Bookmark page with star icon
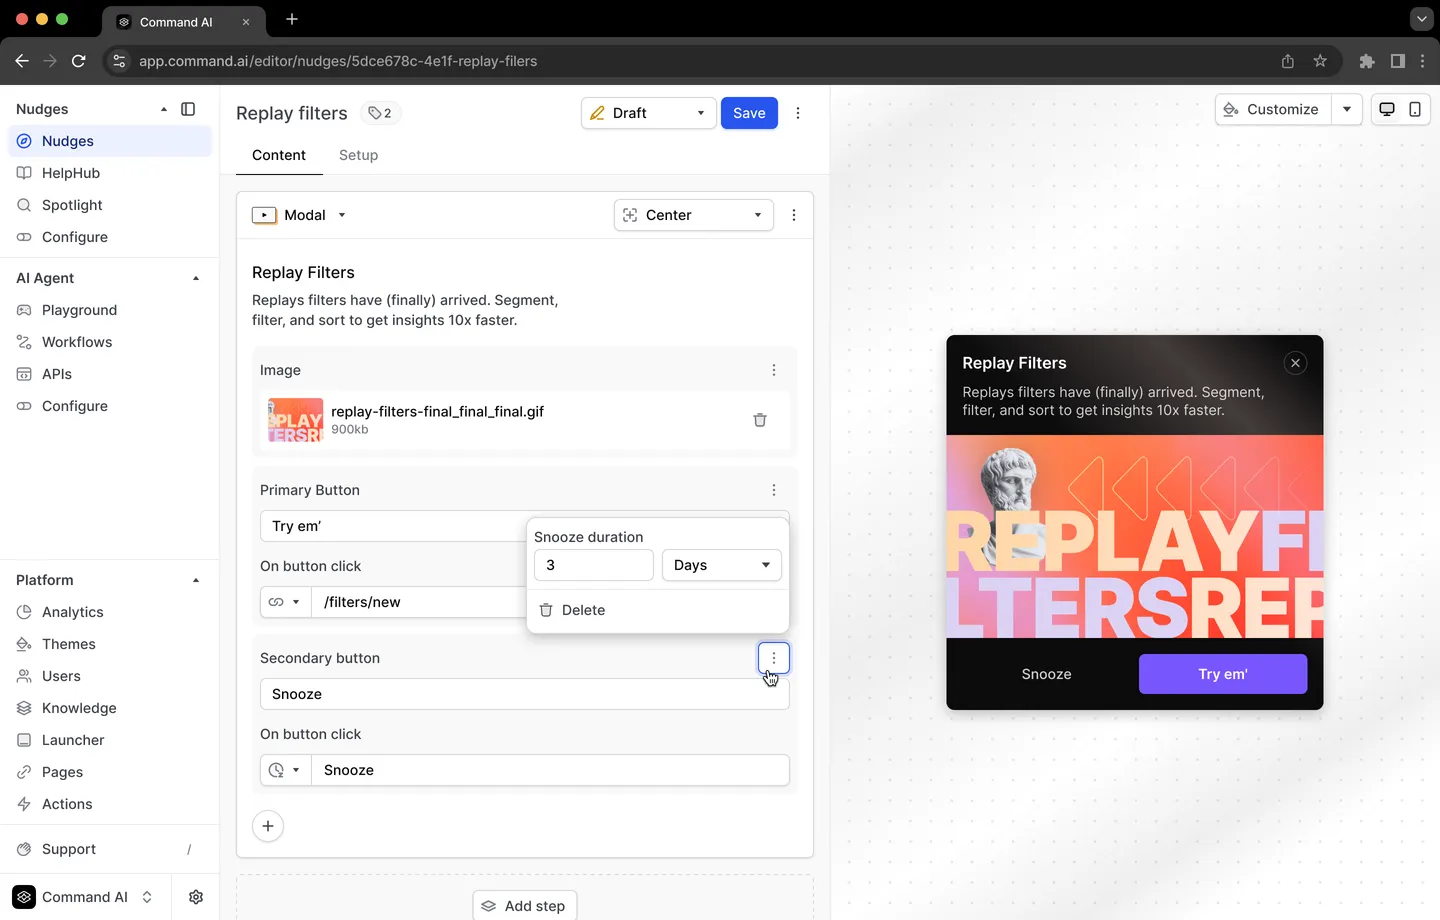 pyautogui.click(x=1320, y=61)
